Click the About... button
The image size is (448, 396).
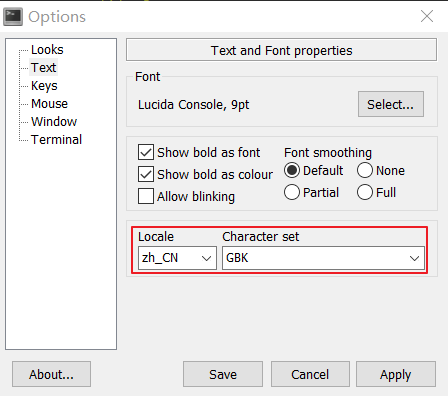(51, 374)
